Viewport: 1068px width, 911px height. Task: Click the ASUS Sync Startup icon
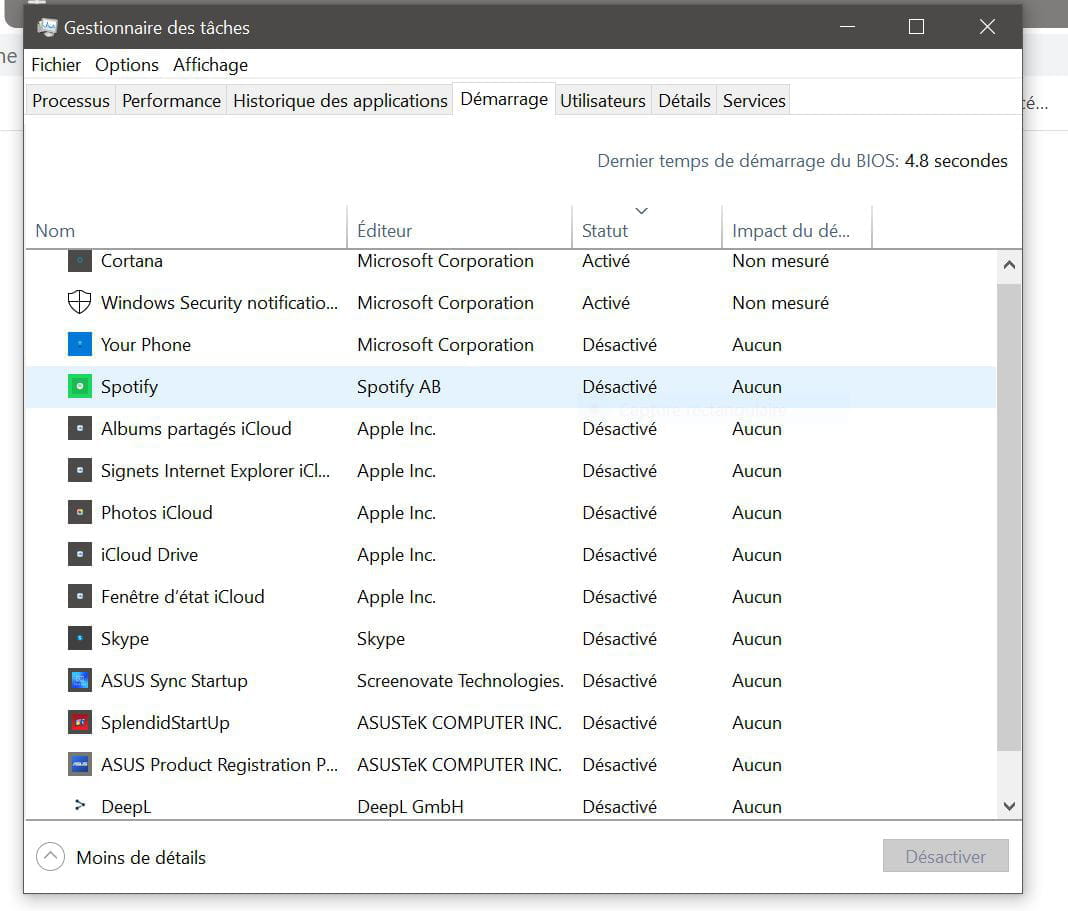pos(79,681)
